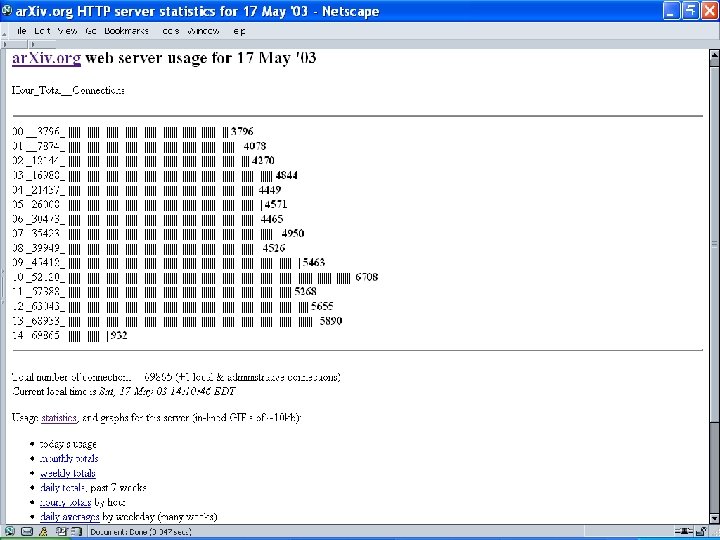
Task: Click the vertical scrollbar thumb
Action: pos(714,244)
